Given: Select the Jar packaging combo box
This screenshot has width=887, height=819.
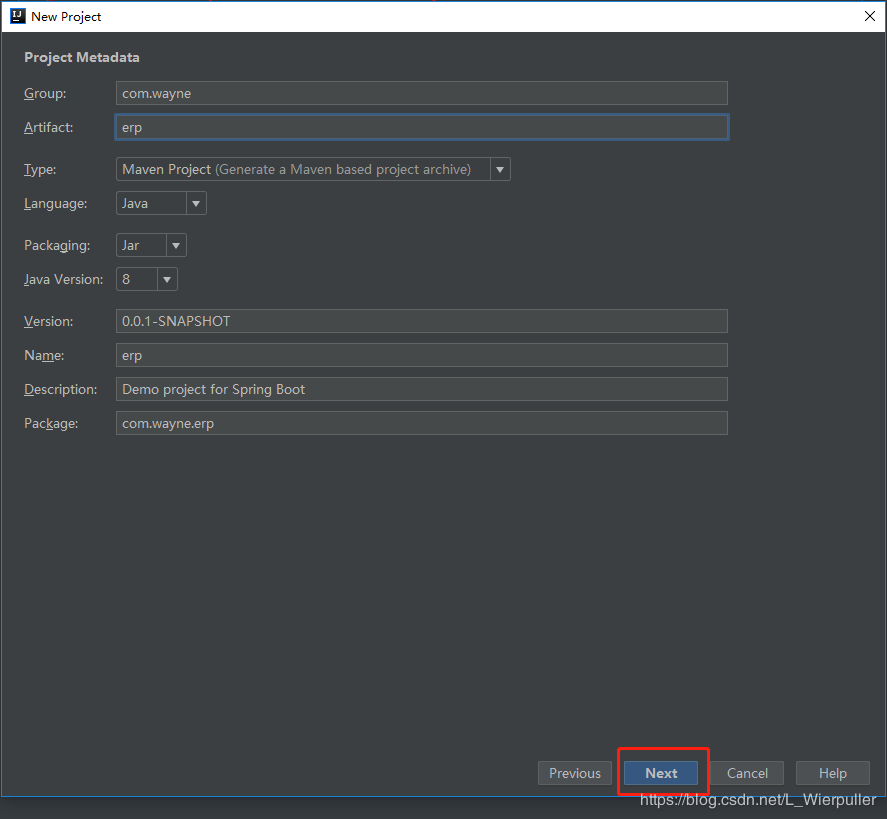Looking at the screenshot, I should [151, 245].
